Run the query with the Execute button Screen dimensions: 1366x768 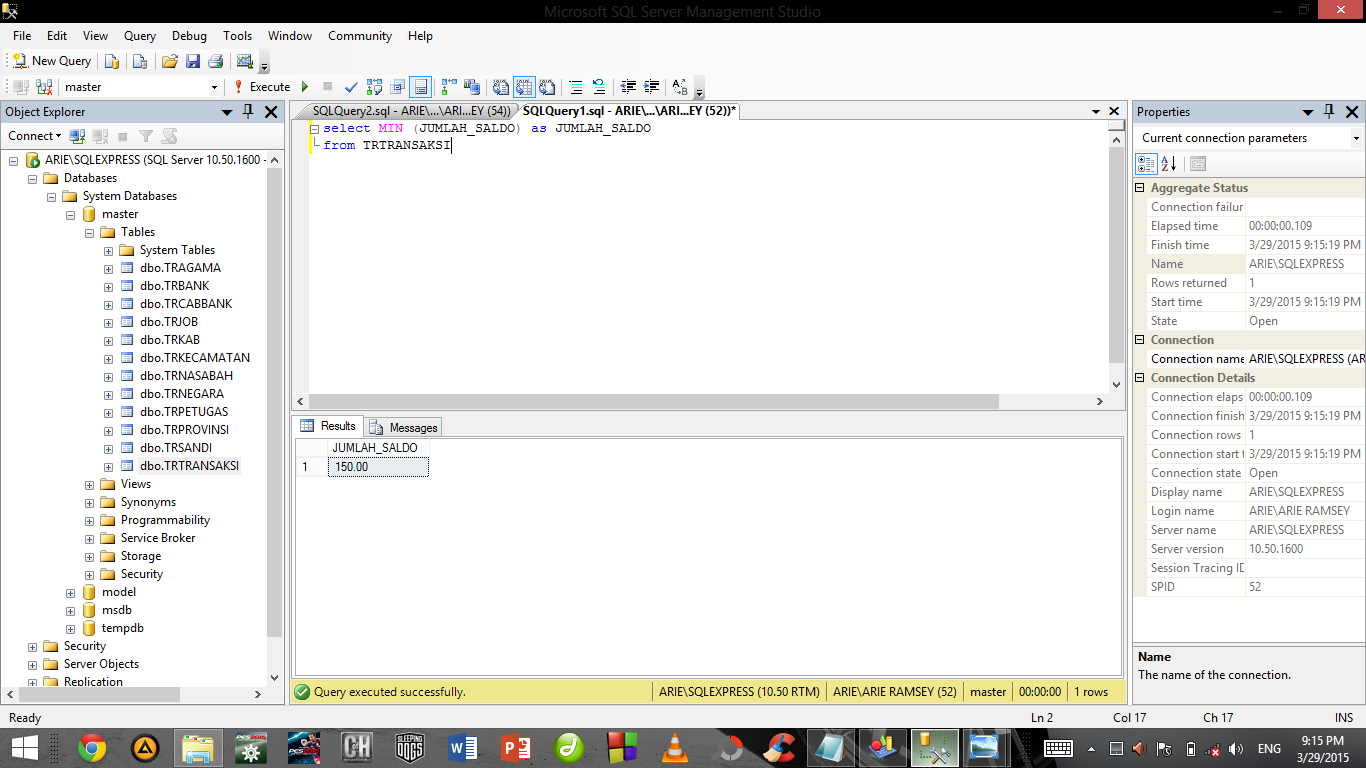pyautogui.click(x=262, y=87)
